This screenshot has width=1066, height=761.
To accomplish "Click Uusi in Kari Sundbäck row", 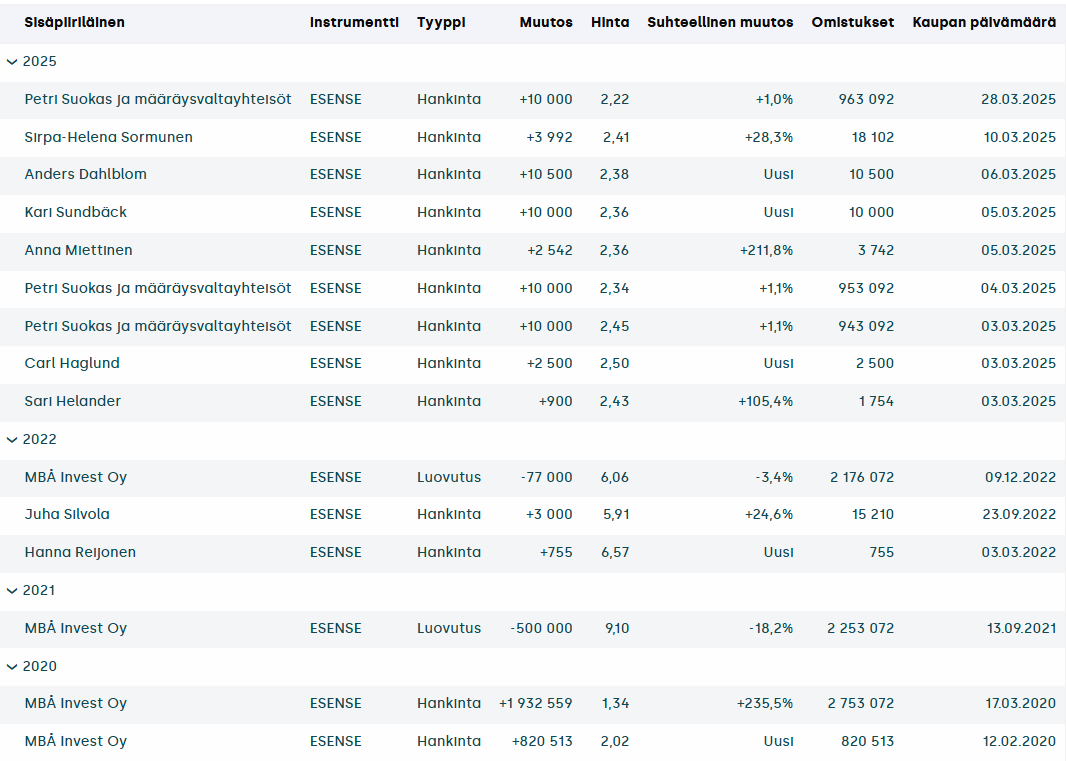I will pyautogui.click(x=778, y=212).
